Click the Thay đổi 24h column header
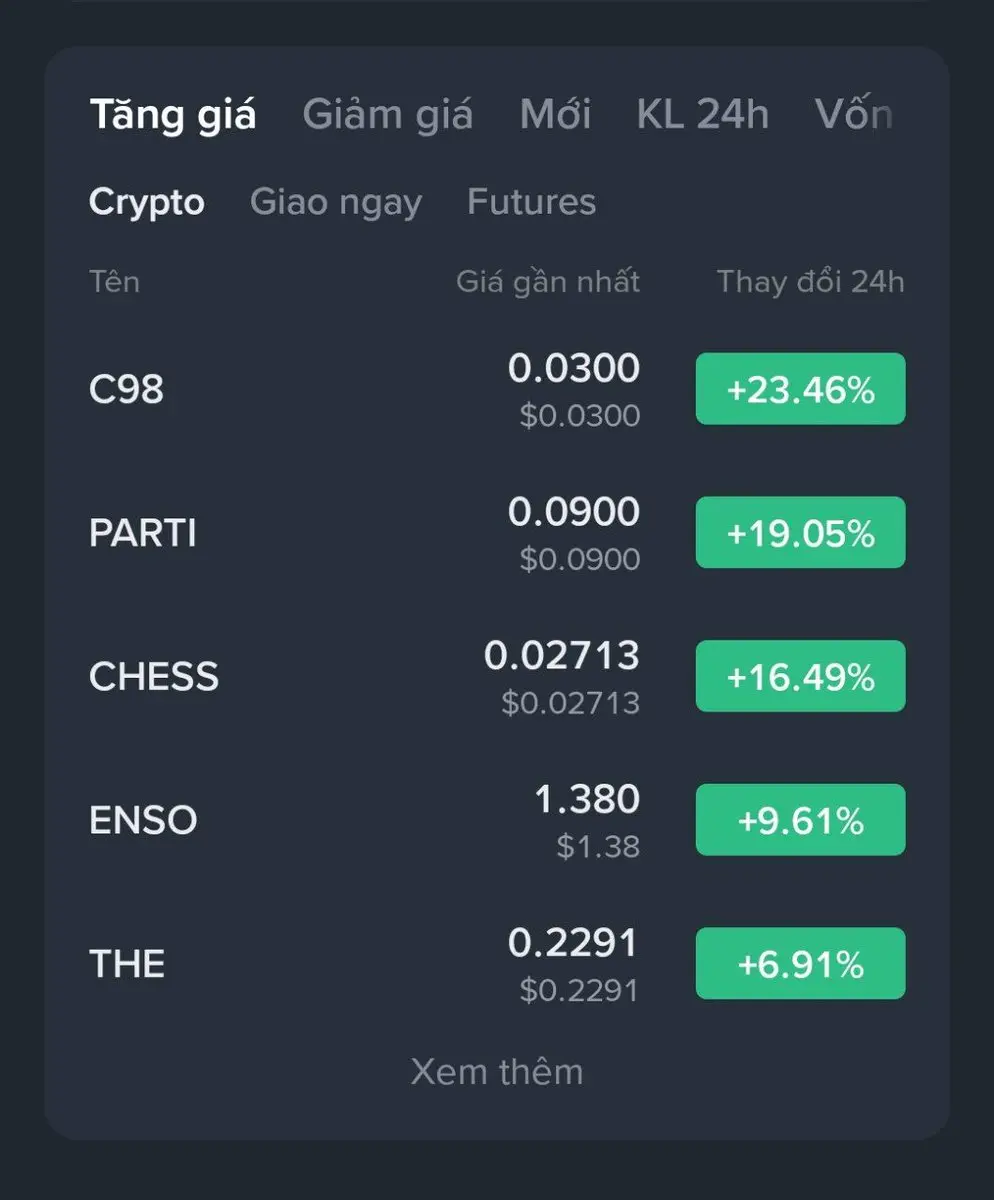This screenshot has height=1200, width=994. click(x=810, y=282)
